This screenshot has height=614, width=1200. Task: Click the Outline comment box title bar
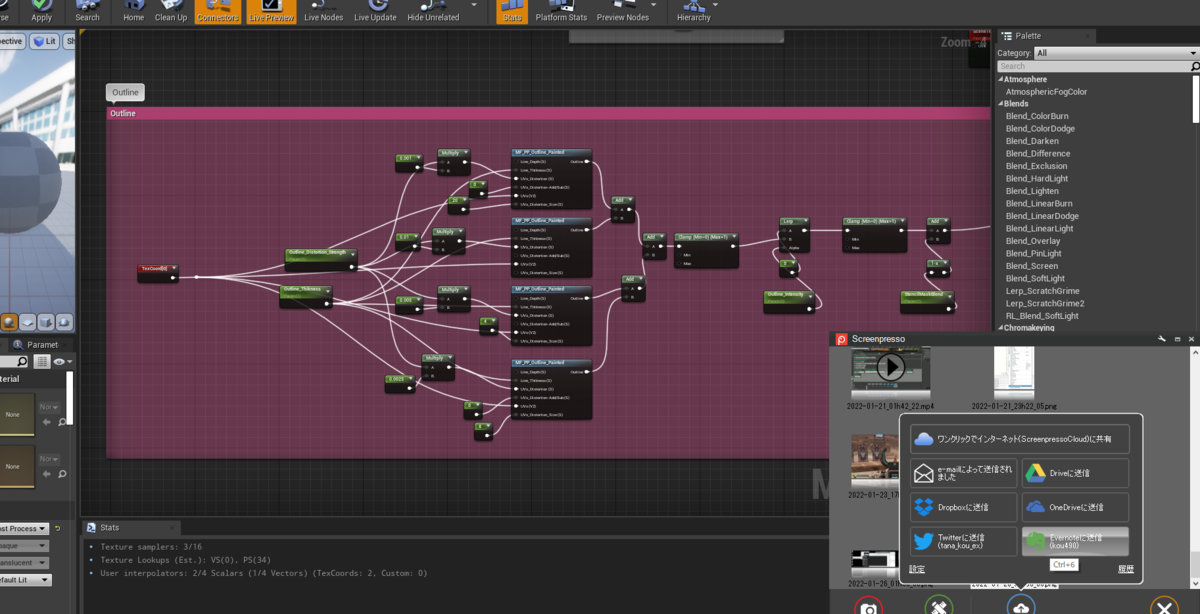(x=548, y=114)
